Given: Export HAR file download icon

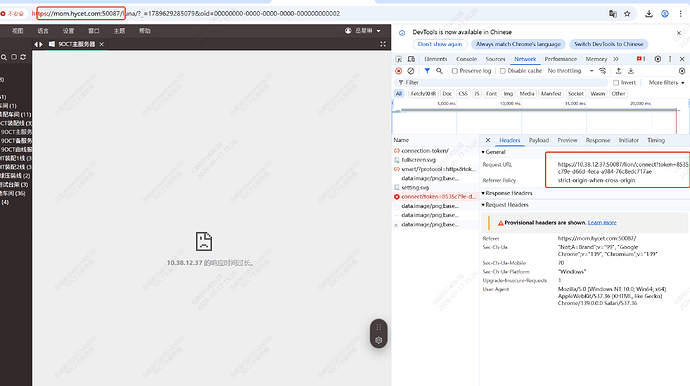Looking at the screenshot, I should coord(631,71).
